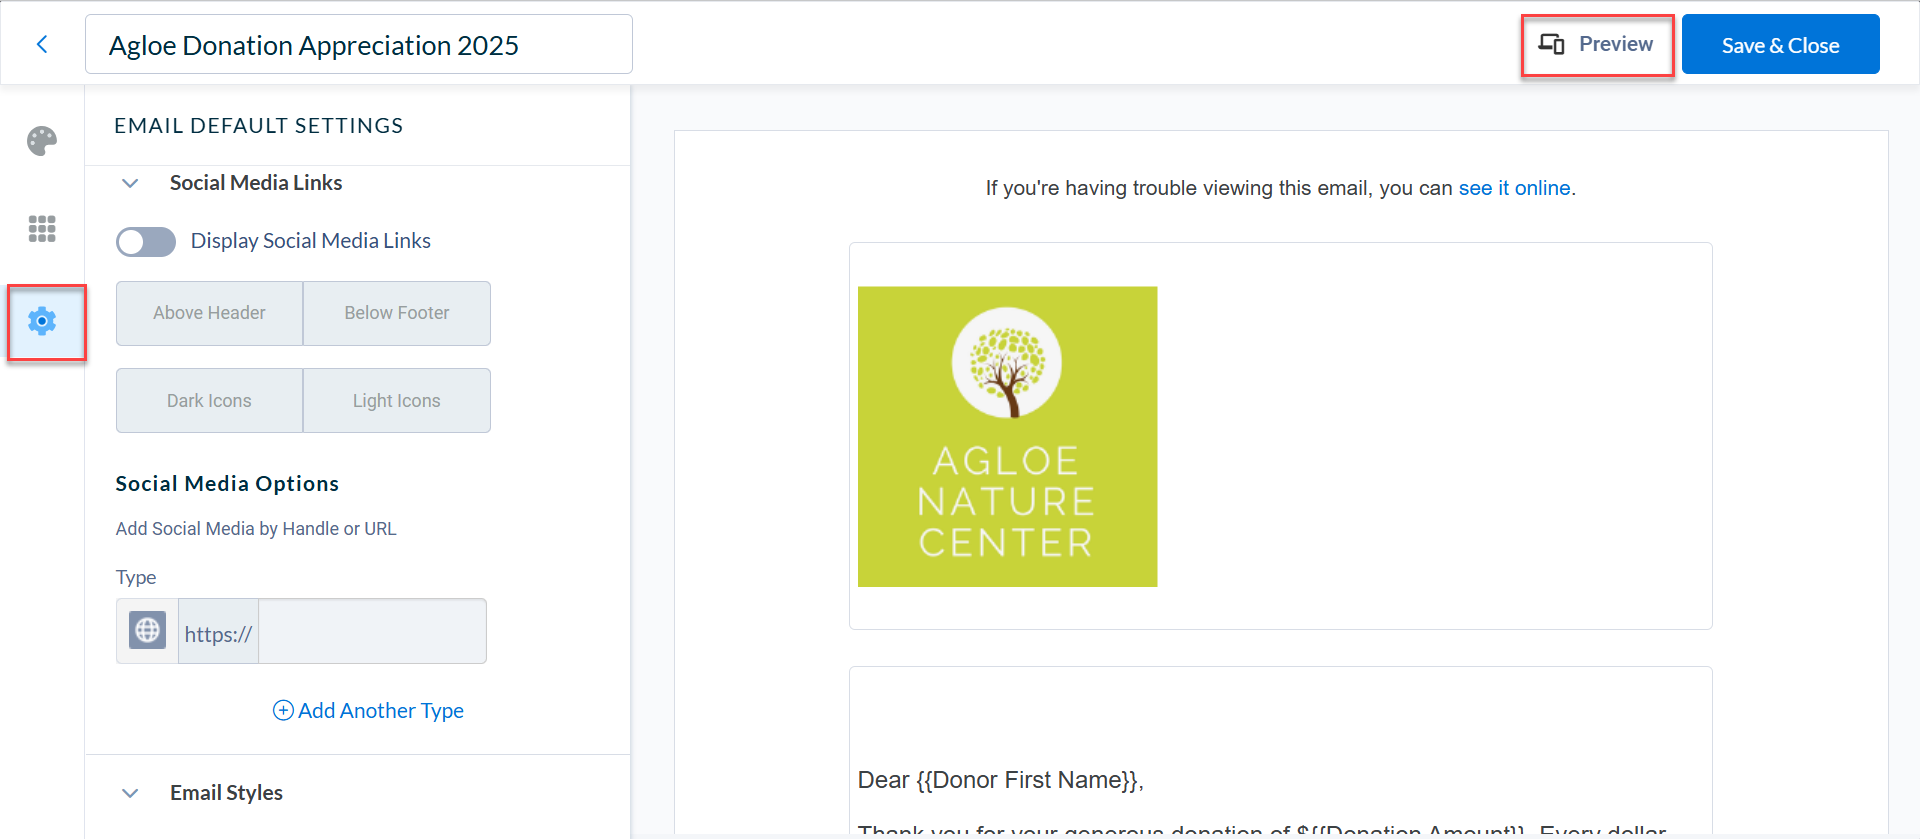
Task: Open the settings gear icon in sidebar
Action: (x=42, y=321)
